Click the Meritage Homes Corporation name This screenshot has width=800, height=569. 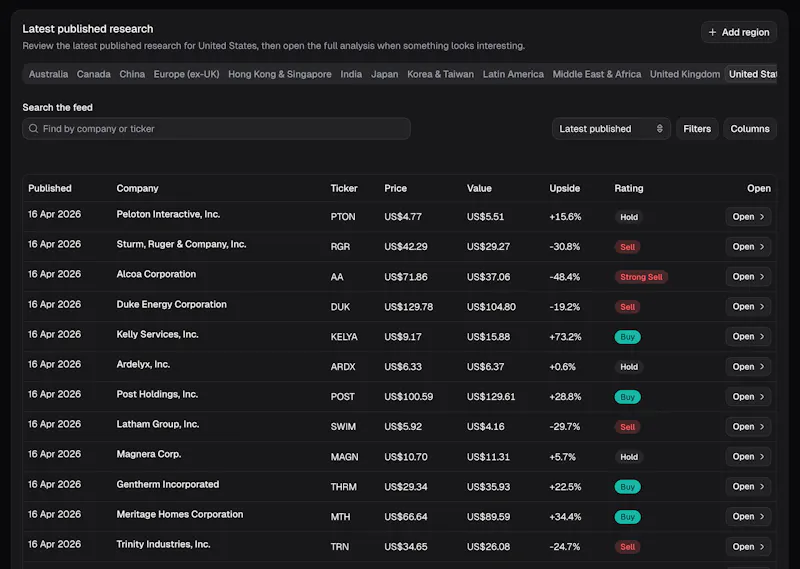click(x=180, y=514)
